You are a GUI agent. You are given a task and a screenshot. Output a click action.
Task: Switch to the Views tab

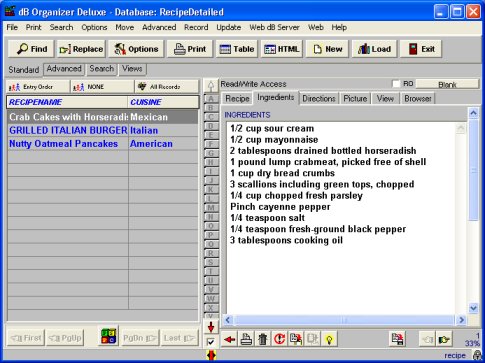[132, 69]
